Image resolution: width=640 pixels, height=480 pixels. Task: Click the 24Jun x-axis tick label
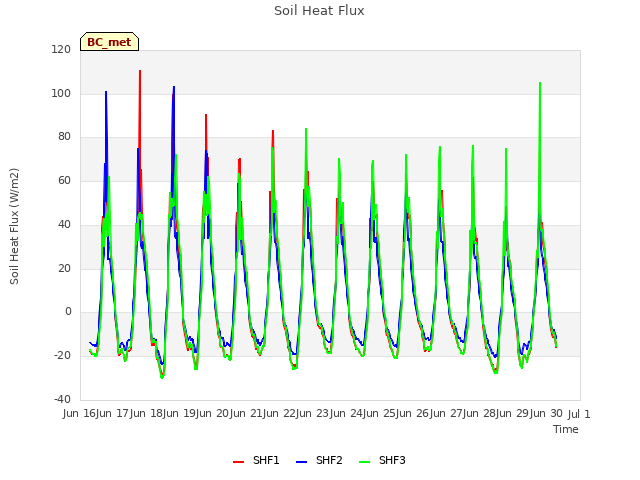click(364, 414)
